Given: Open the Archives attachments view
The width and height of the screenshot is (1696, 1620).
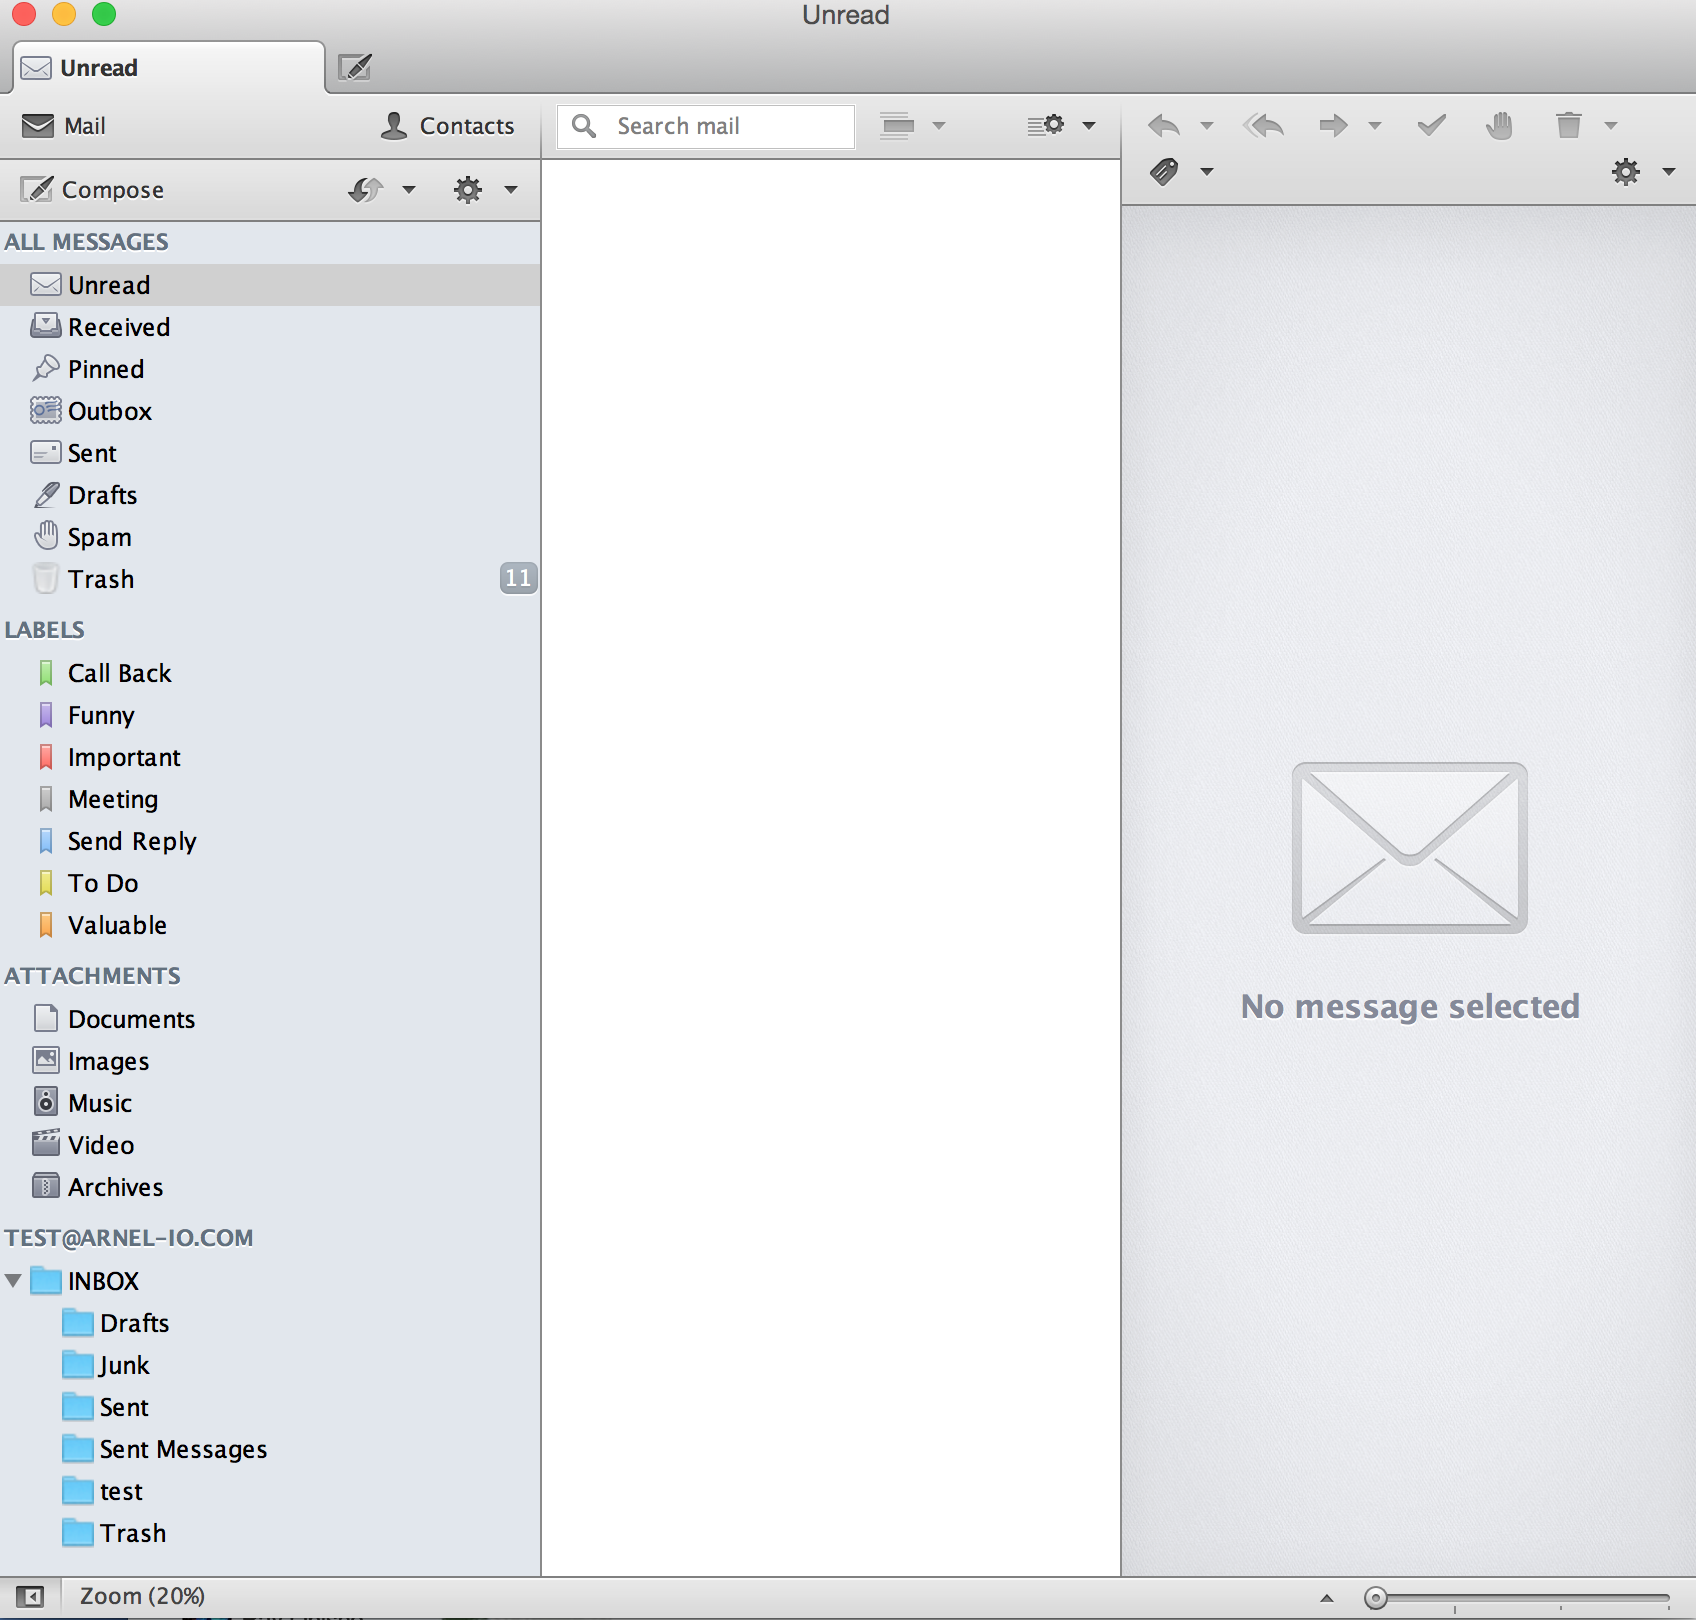Looking at the screenshot, I should coord(270,1187).
